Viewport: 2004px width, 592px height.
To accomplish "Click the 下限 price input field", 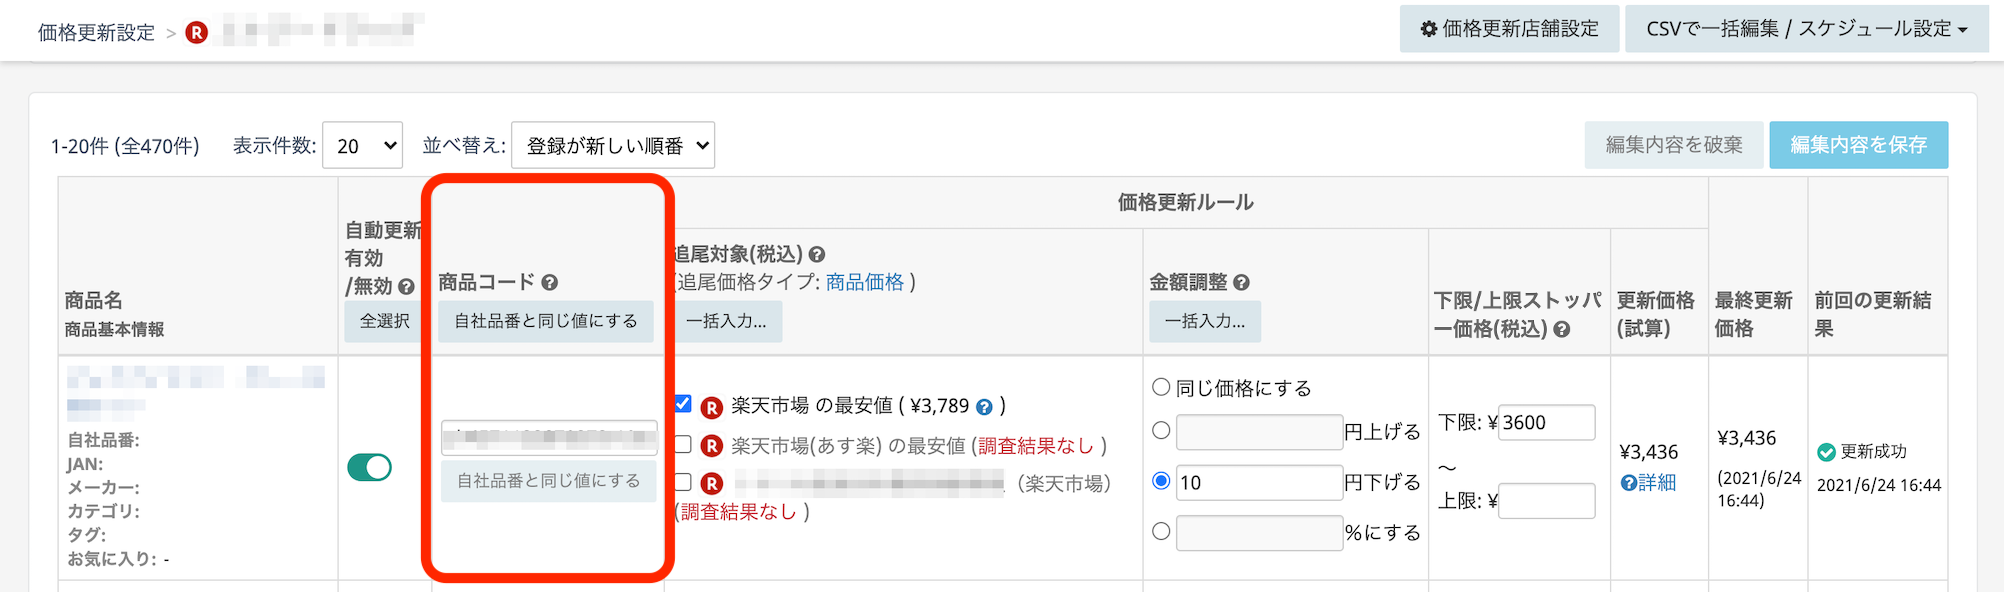I will [x=1546, y=423].
